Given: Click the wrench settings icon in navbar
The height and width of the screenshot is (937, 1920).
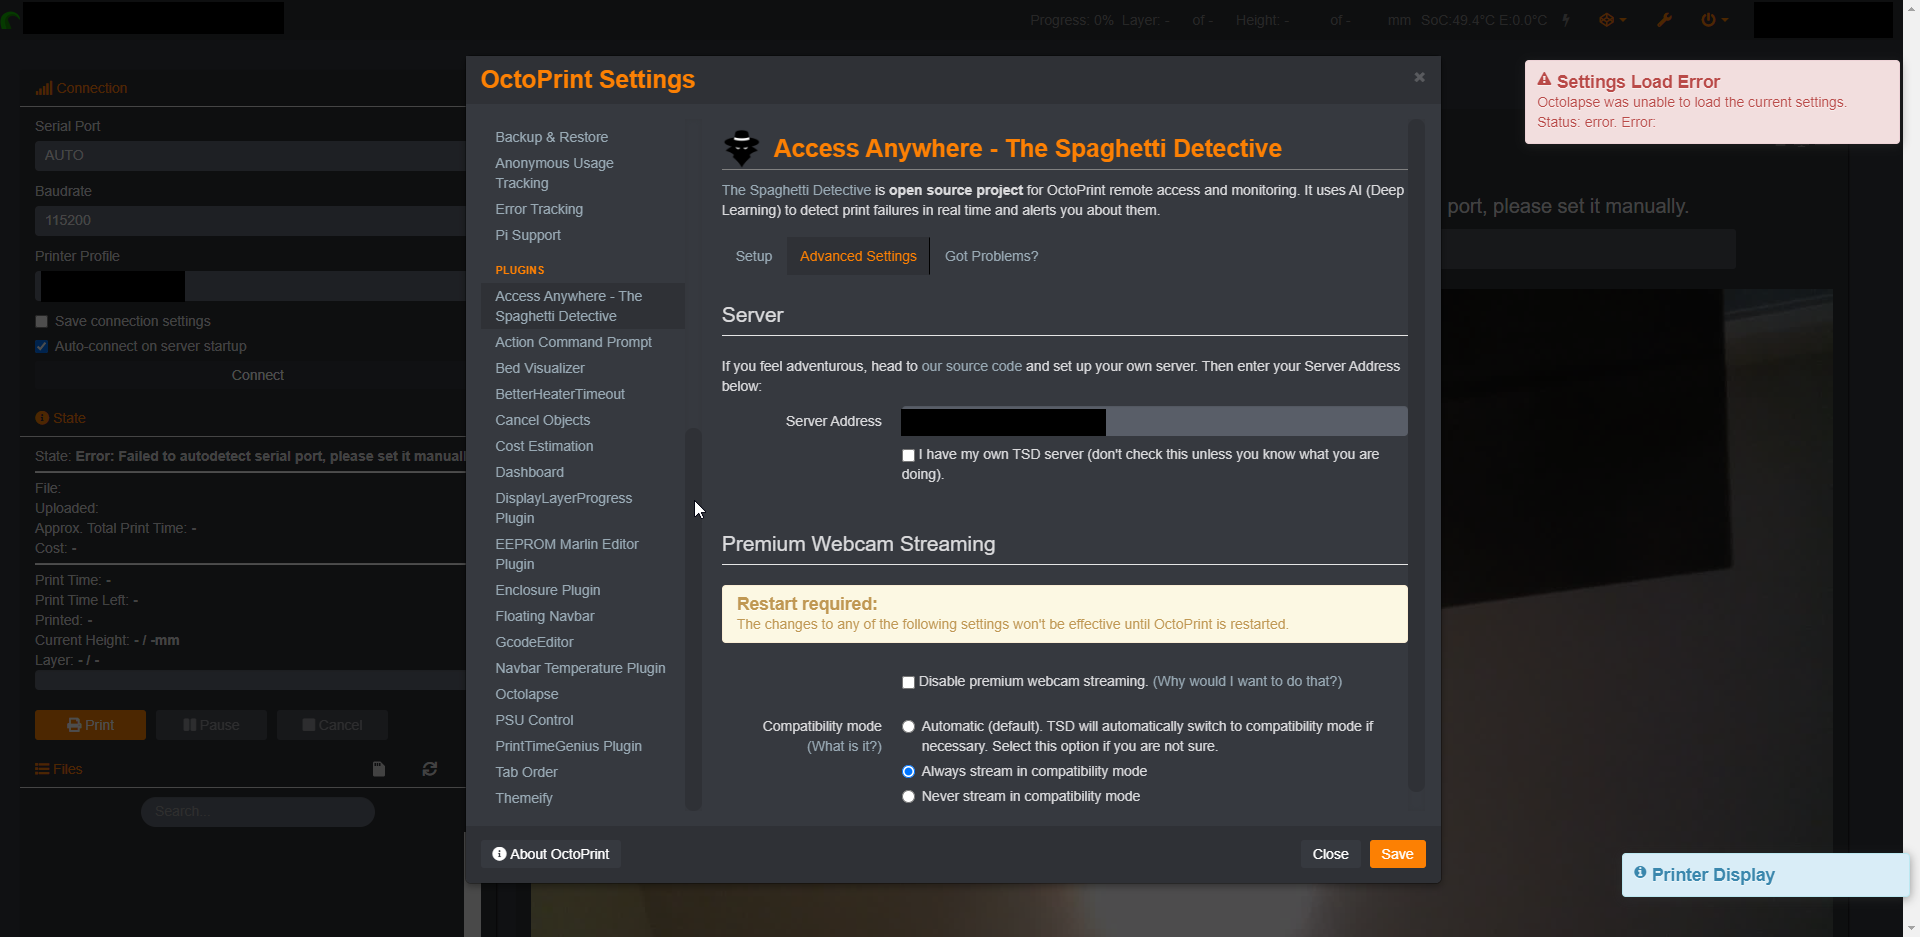Looking at the screenshot, I should coord(1664,20).
